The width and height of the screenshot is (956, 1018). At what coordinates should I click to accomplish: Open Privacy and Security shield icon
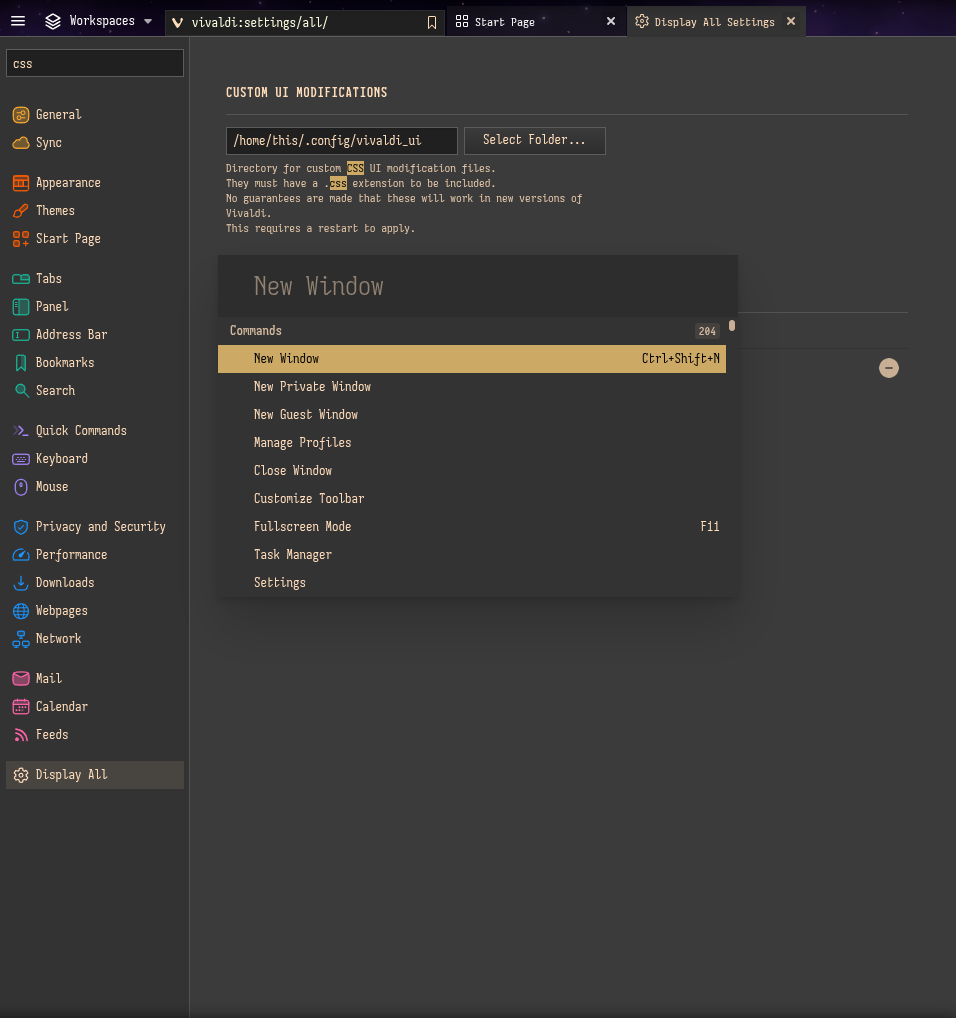(x=21, y=527)
